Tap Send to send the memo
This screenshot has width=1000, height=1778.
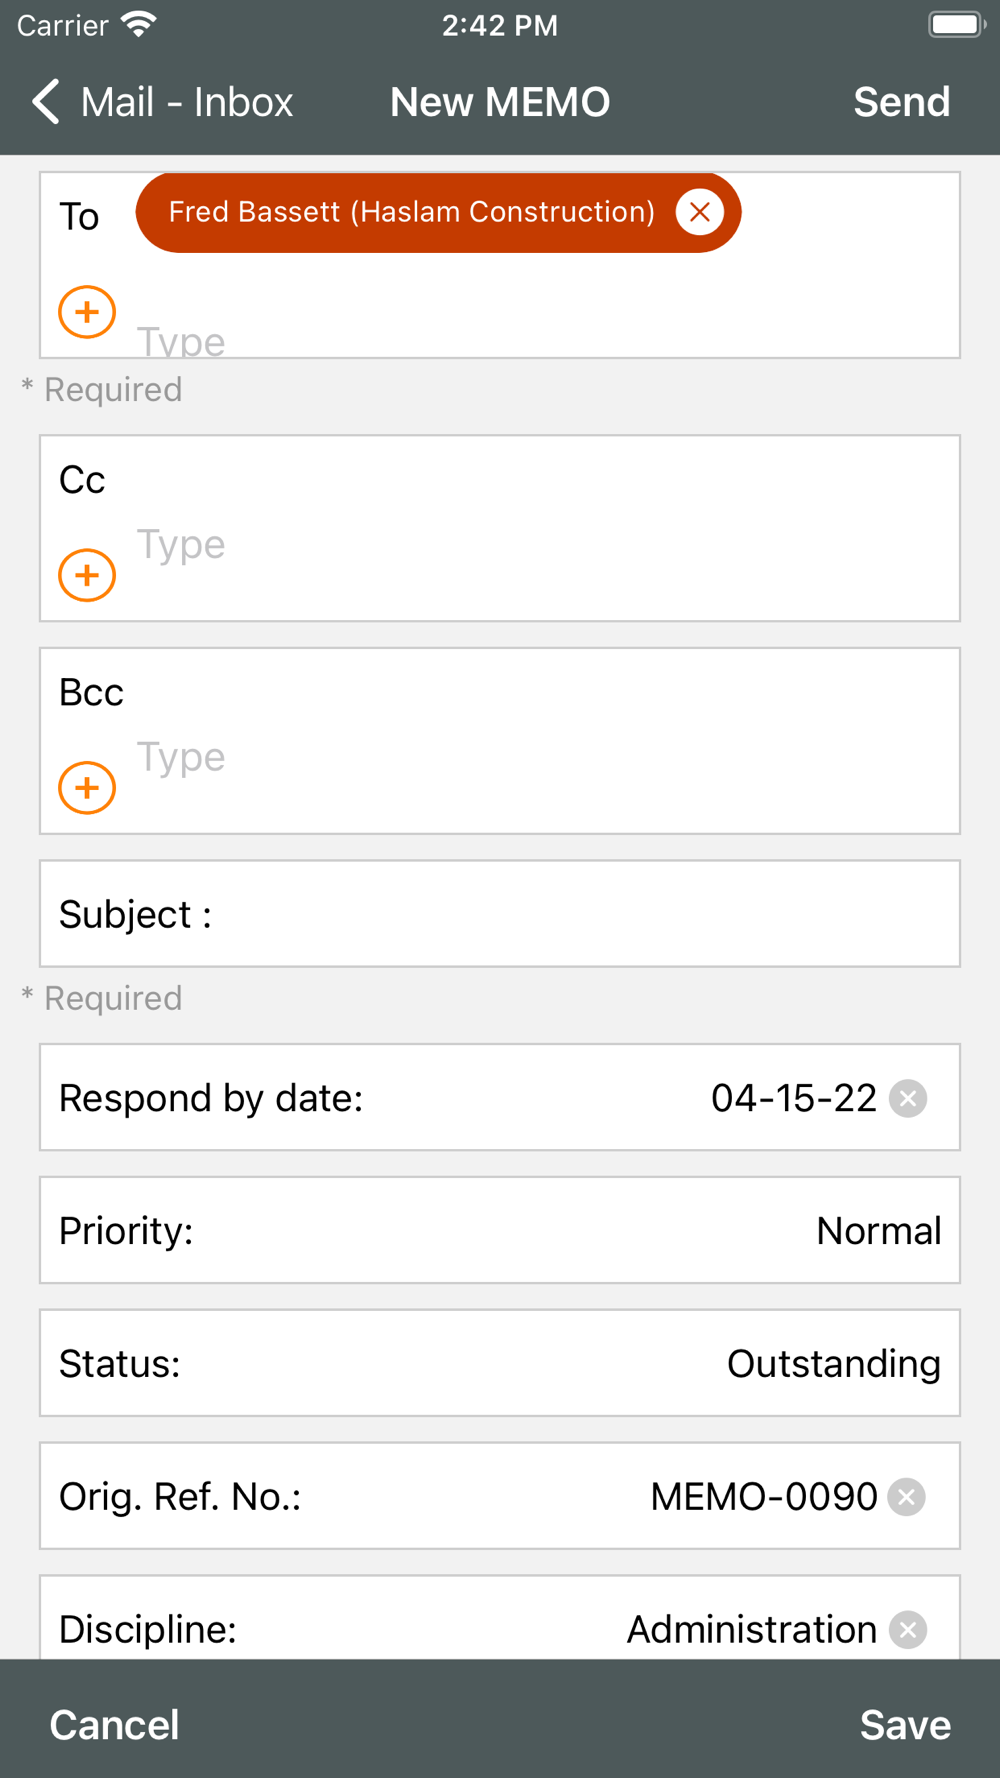click(901, 102)
